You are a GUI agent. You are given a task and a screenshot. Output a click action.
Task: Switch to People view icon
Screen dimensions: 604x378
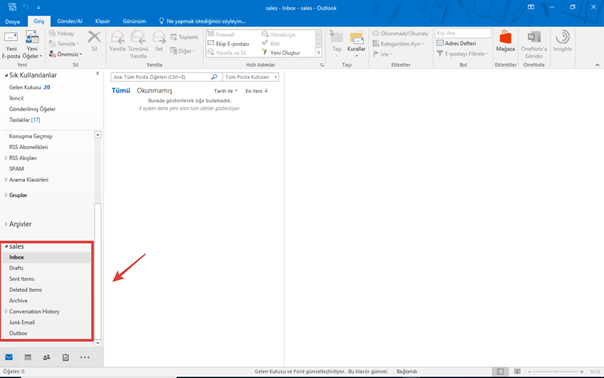point(47,357)
